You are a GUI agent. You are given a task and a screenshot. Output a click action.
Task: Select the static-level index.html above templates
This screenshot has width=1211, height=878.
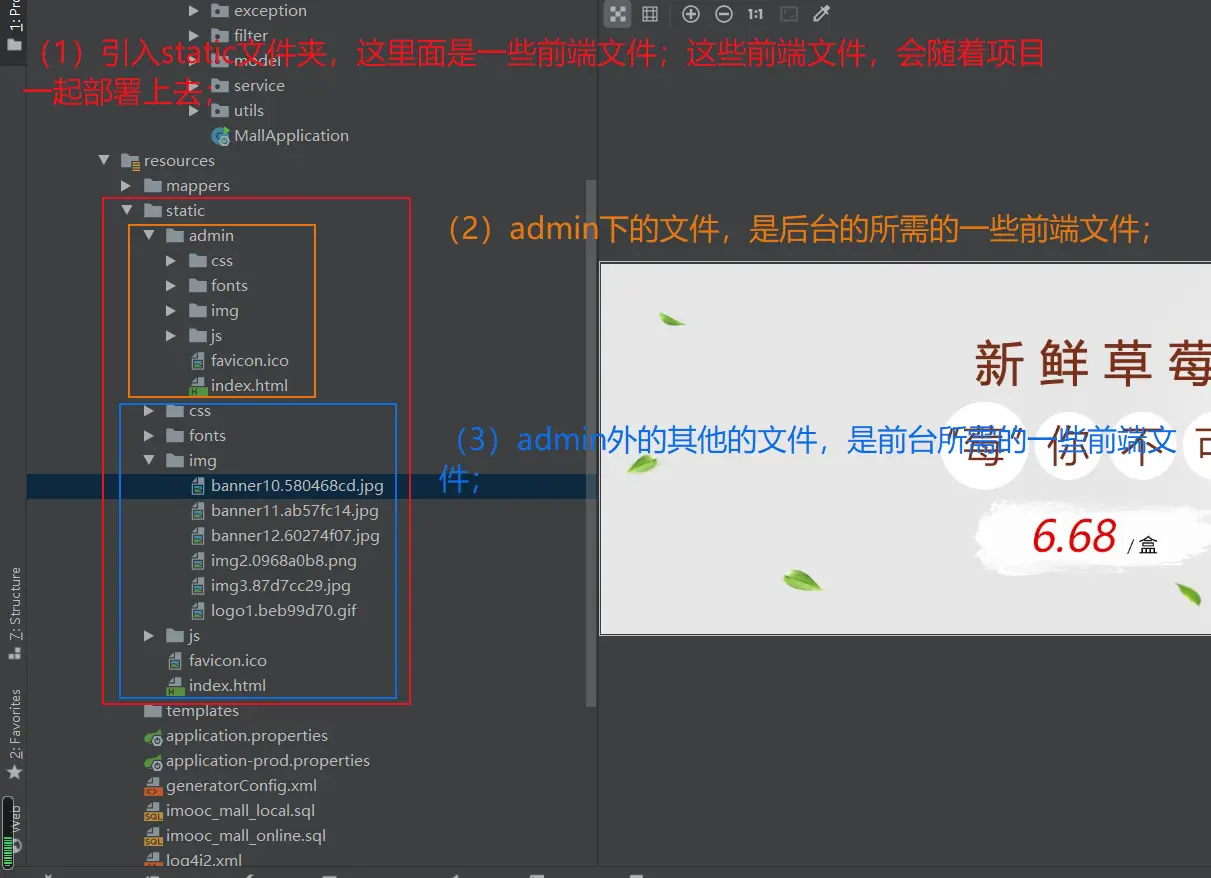tap(227, 686)
